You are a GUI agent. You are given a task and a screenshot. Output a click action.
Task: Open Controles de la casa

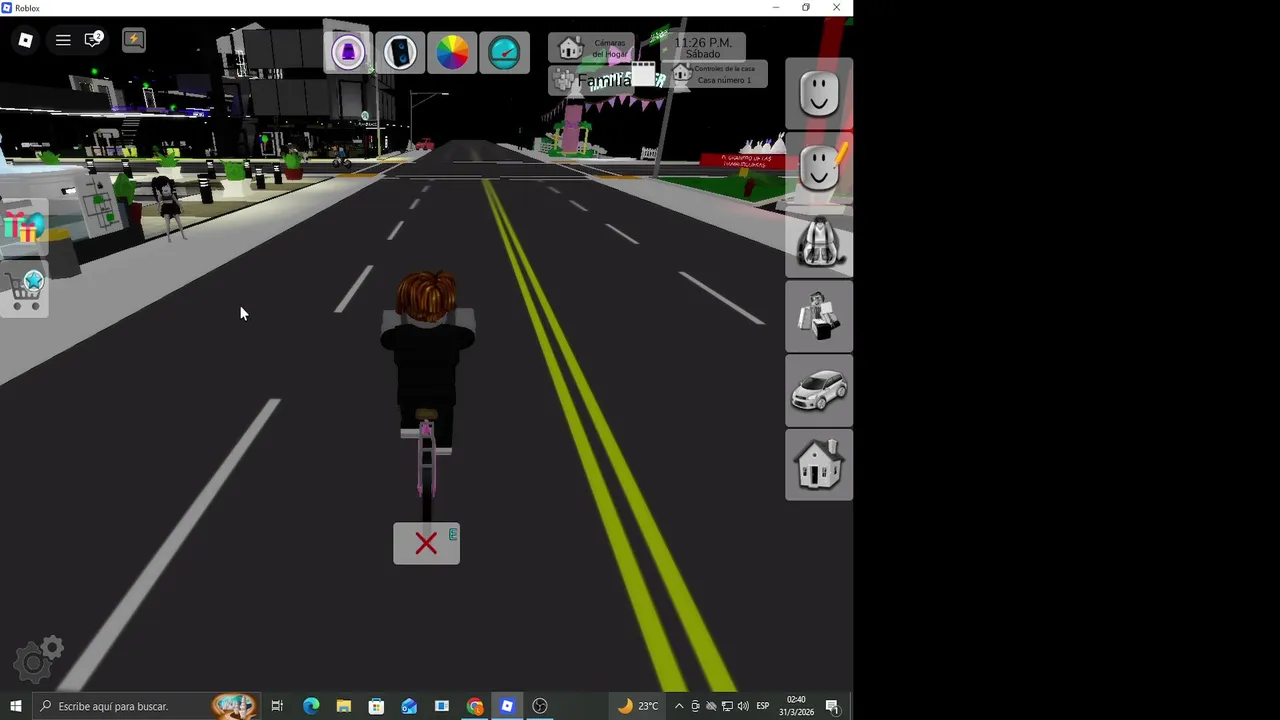tap(714, 74)
